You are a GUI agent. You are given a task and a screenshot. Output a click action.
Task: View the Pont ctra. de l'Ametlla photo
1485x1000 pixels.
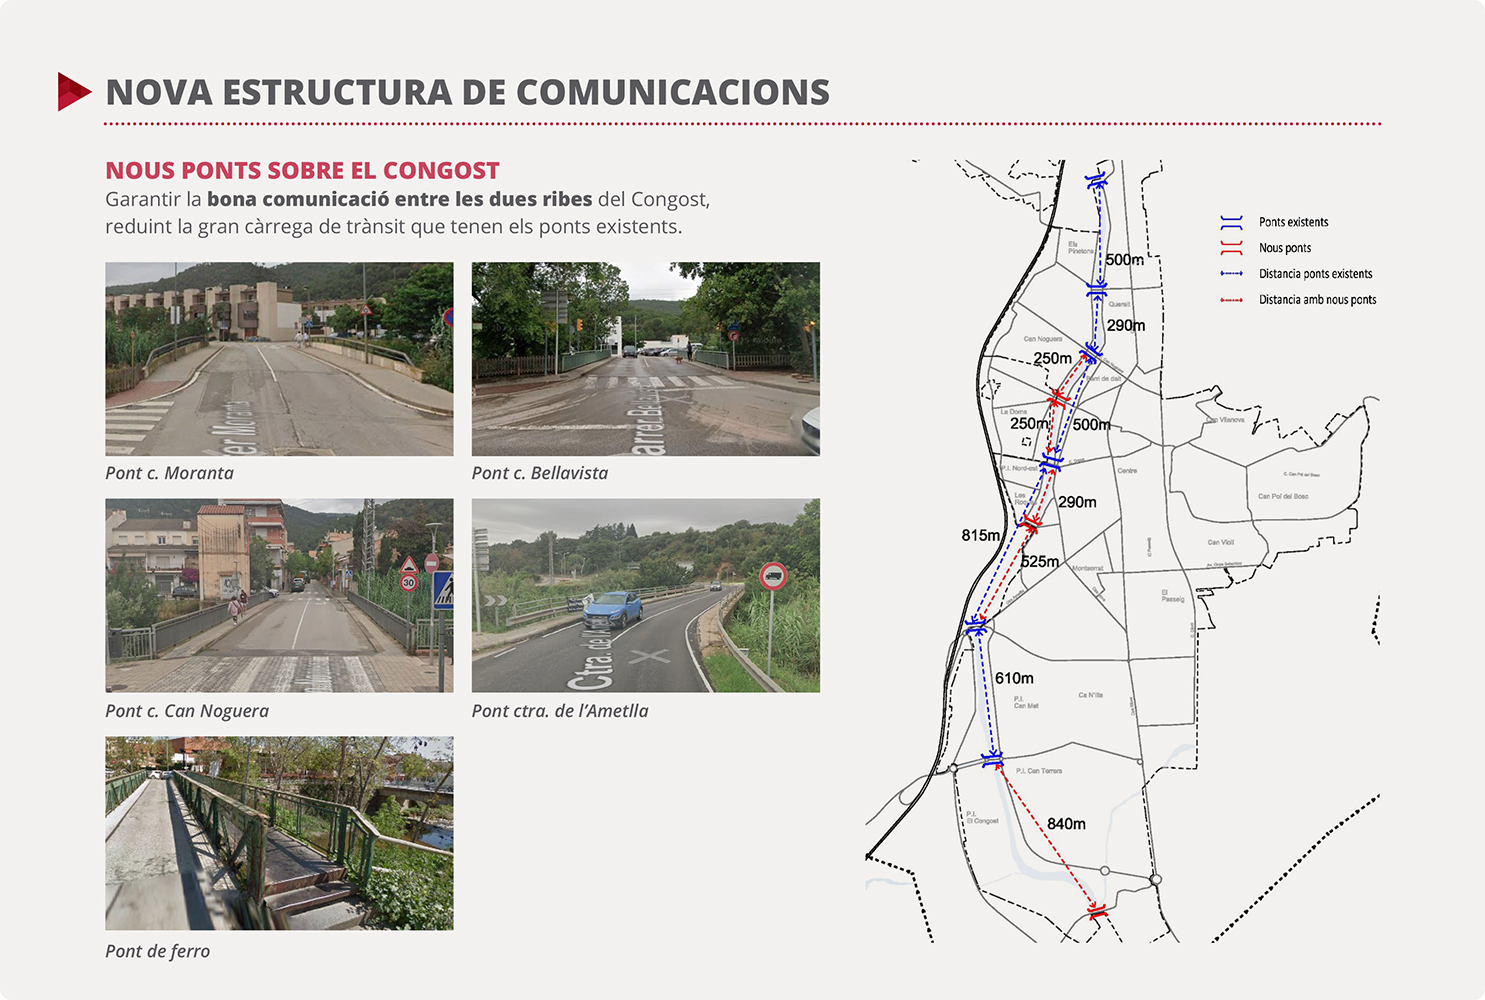[645, 595]
